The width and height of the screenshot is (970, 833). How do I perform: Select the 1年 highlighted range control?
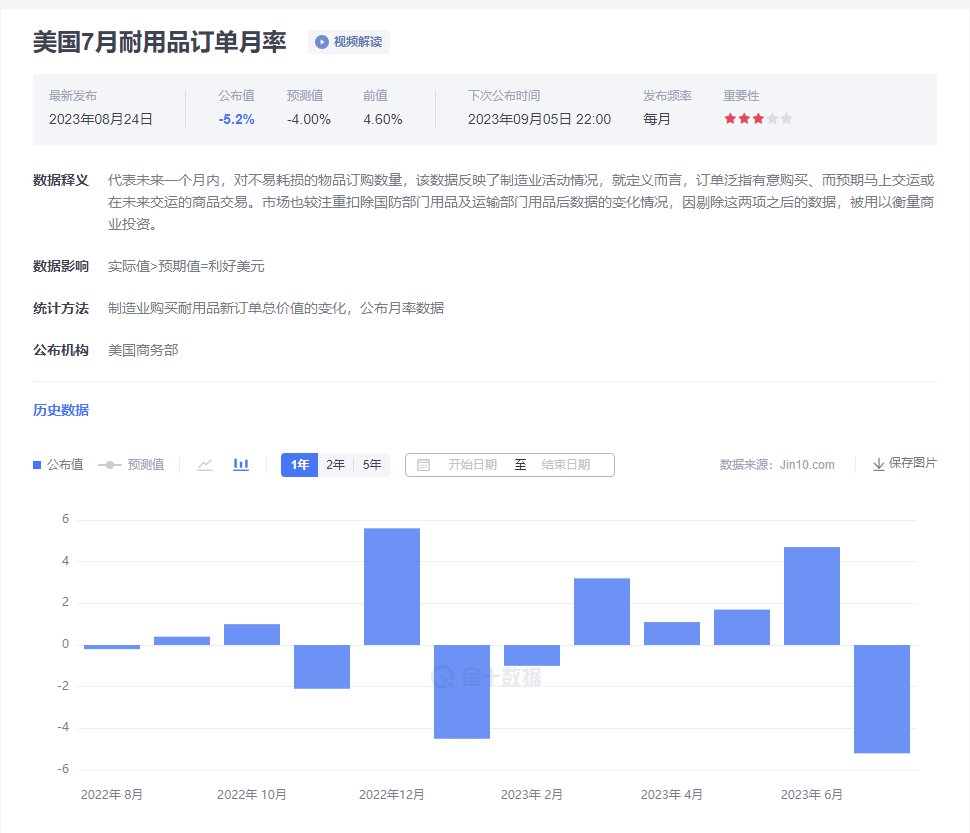coord(298,464)
